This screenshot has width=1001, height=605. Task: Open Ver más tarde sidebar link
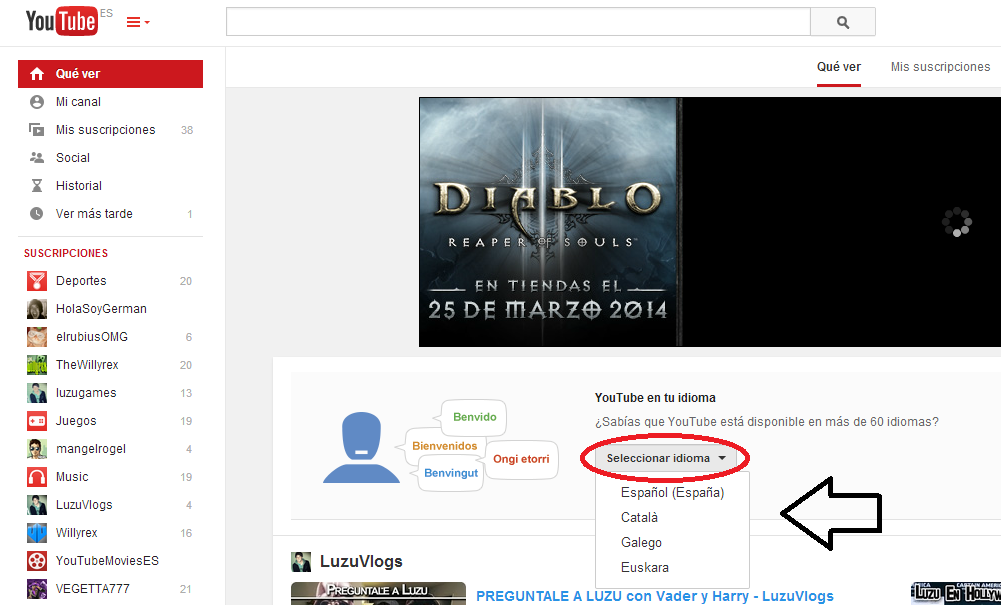coord(94,214)
